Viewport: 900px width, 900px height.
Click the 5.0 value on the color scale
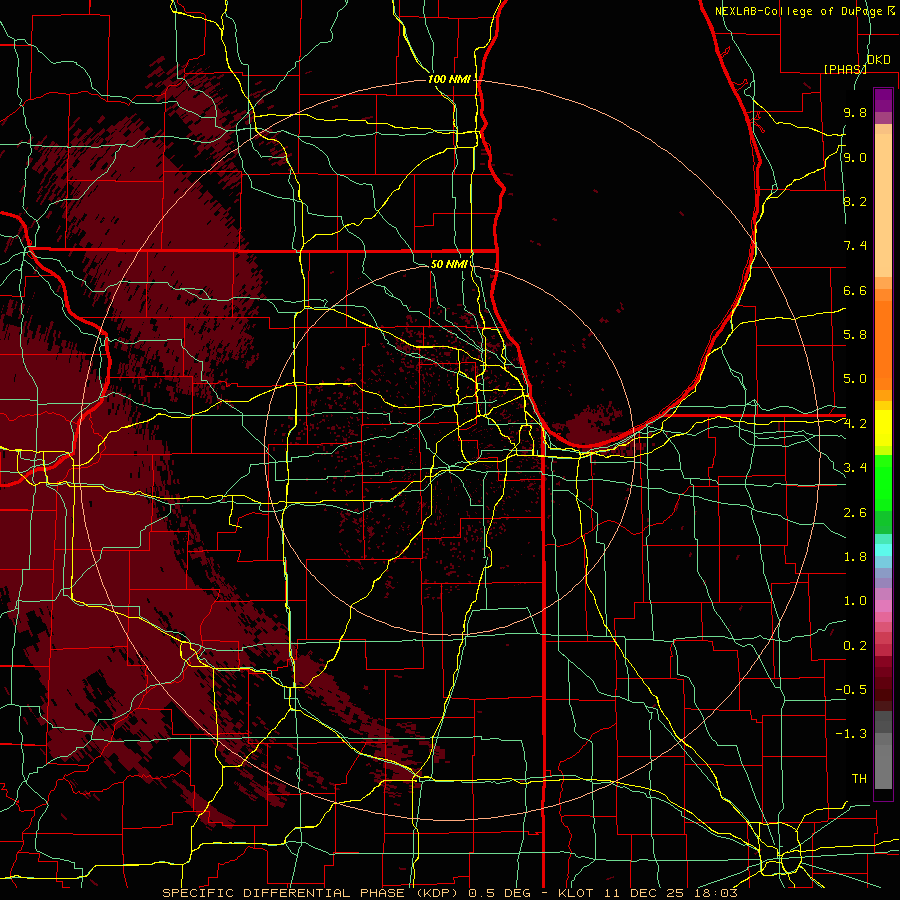(x=855, y=379)
